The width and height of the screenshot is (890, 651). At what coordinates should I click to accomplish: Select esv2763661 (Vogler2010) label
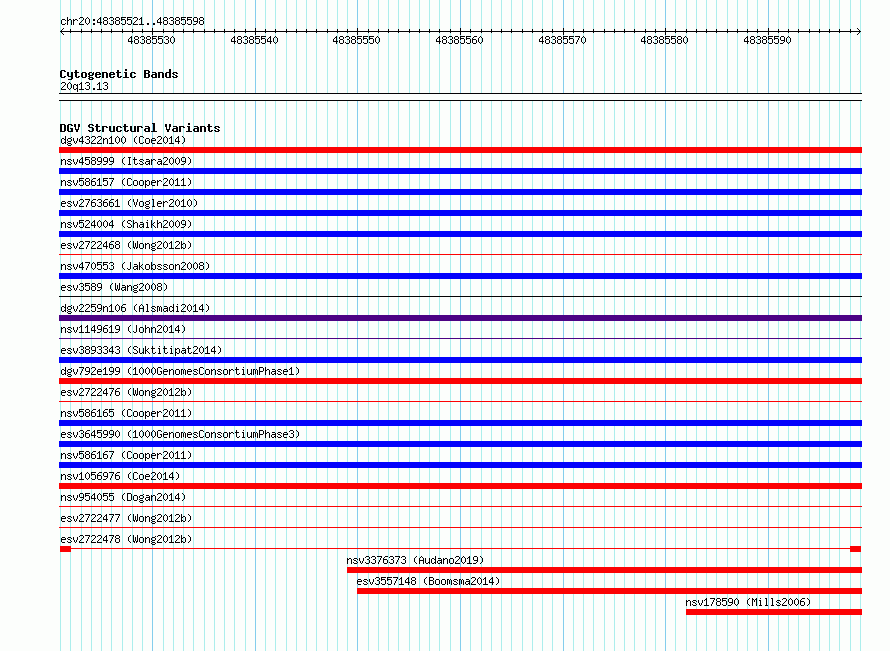tap(129, 203)
